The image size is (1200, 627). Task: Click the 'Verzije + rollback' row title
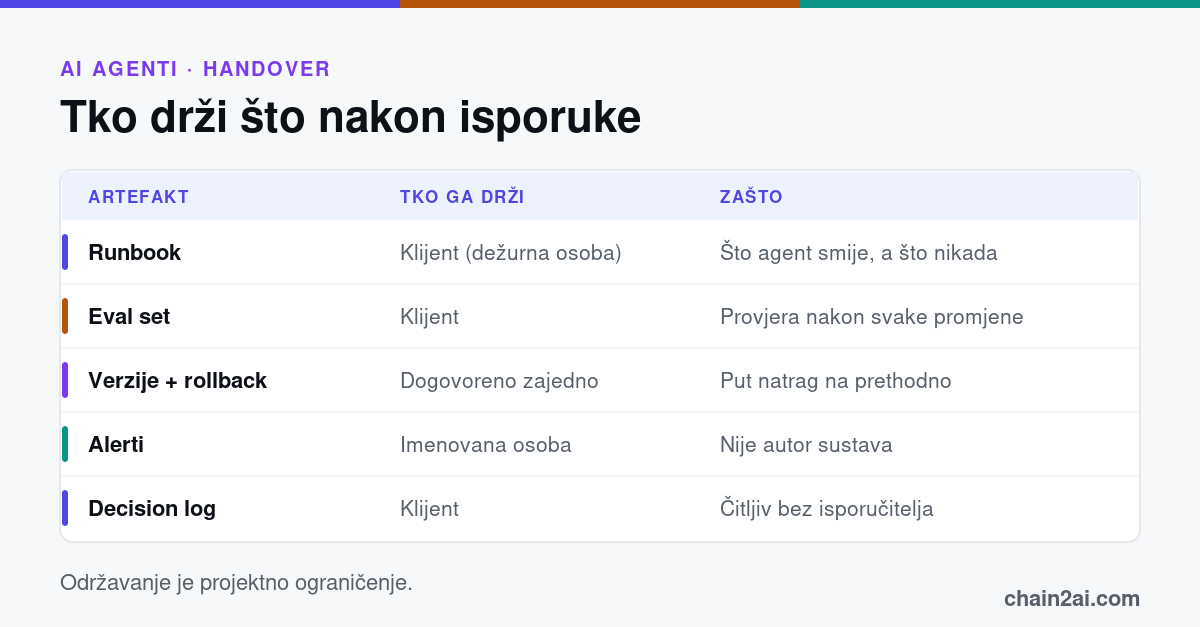tap(178, 381)
